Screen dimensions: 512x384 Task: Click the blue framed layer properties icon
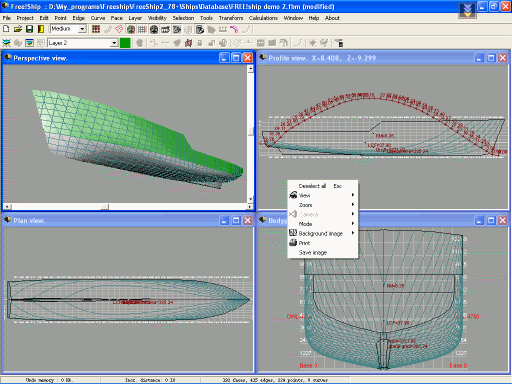point(29,43)
